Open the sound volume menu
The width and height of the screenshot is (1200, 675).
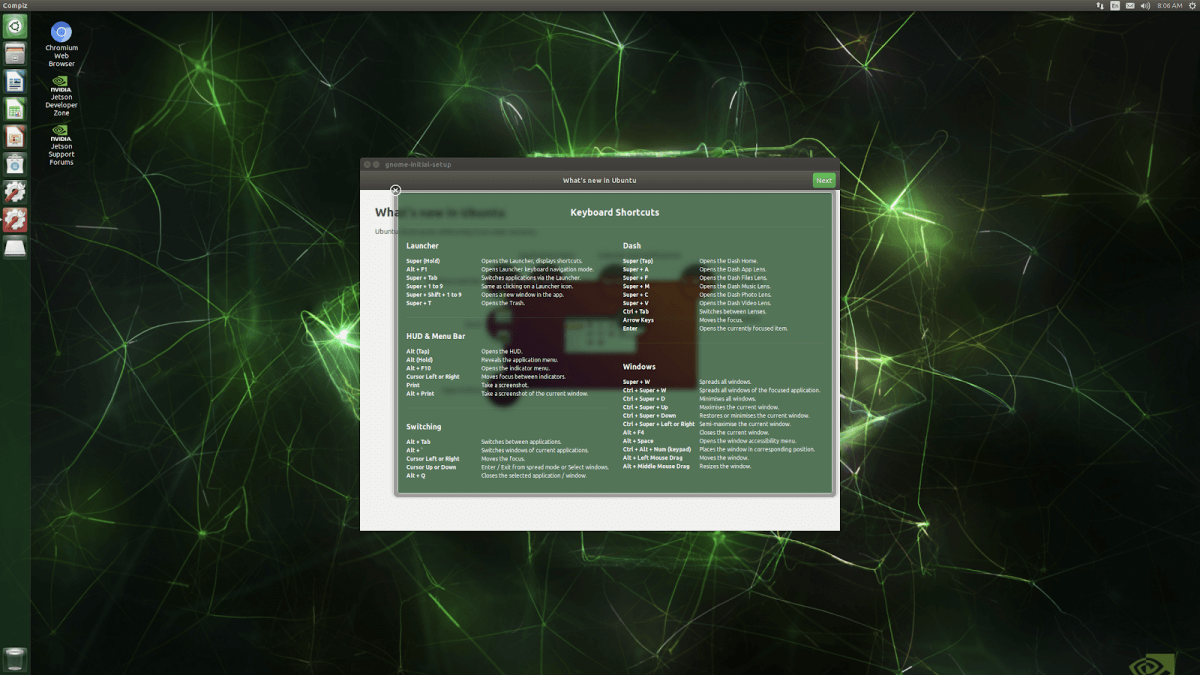click(1145, 6)
